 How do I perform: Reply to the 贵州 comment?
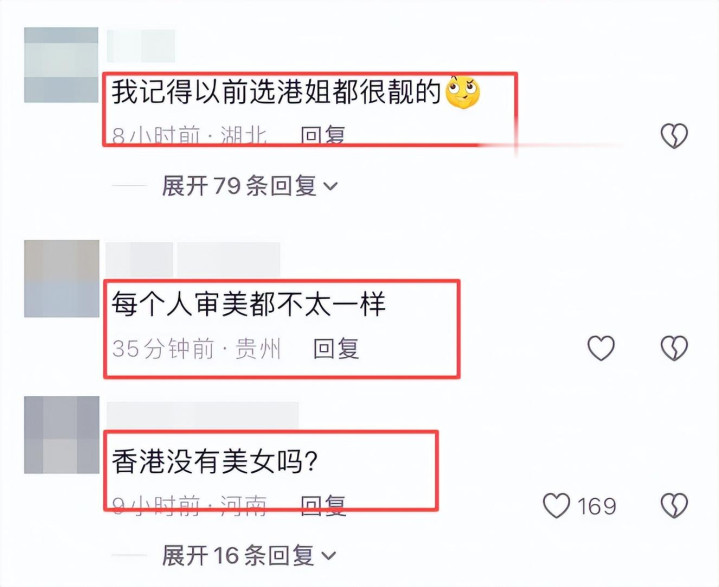point(336,349)
